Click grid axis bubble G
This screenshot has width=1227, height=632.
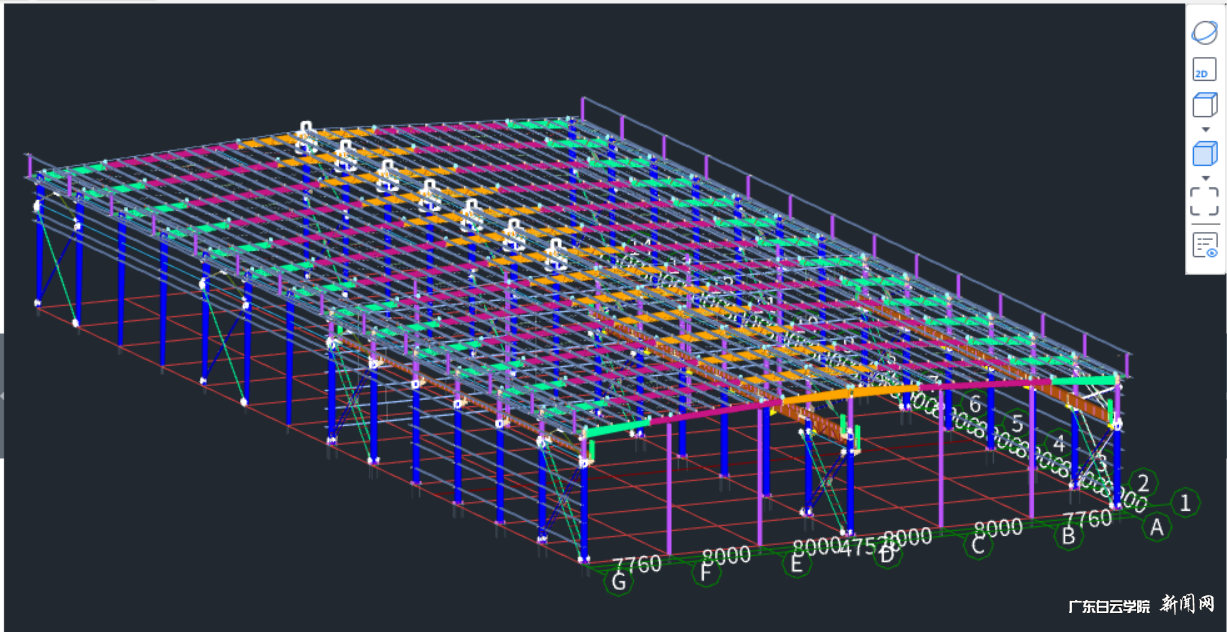coord(620,583)
